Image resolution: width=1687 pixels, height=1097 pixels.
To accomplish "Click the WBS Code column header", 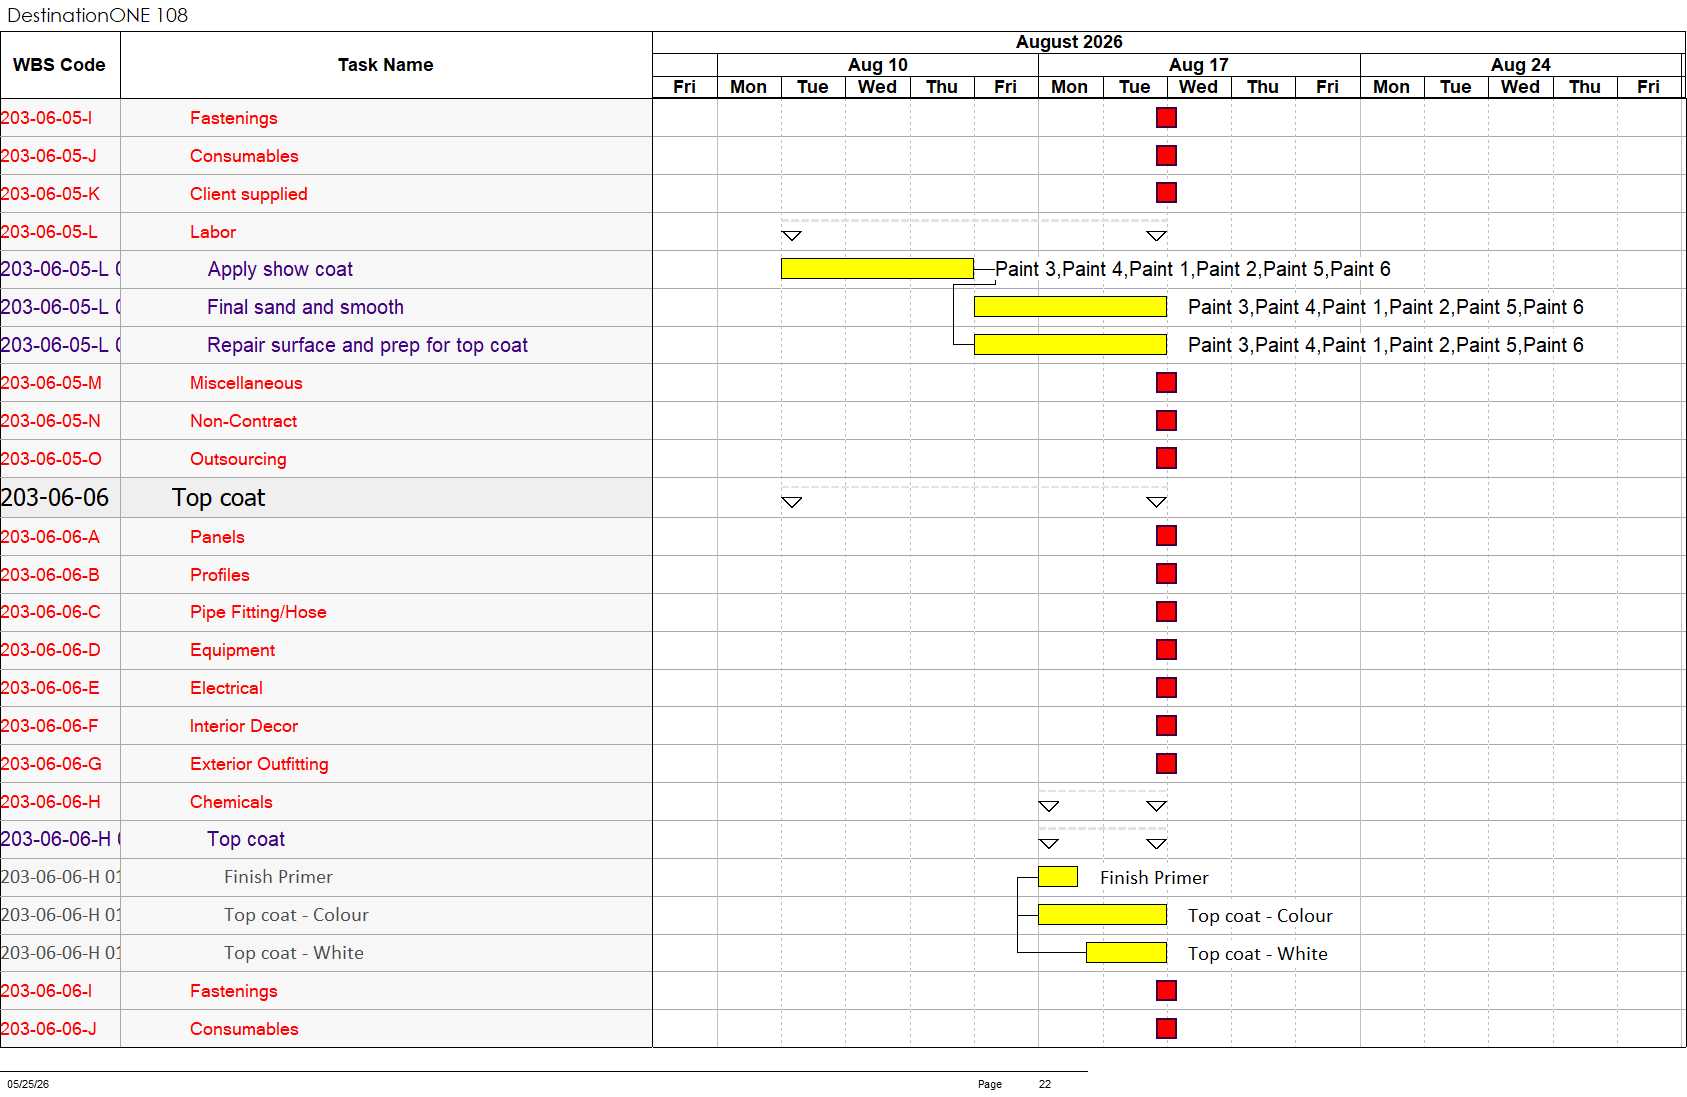I will click(60, 65).
